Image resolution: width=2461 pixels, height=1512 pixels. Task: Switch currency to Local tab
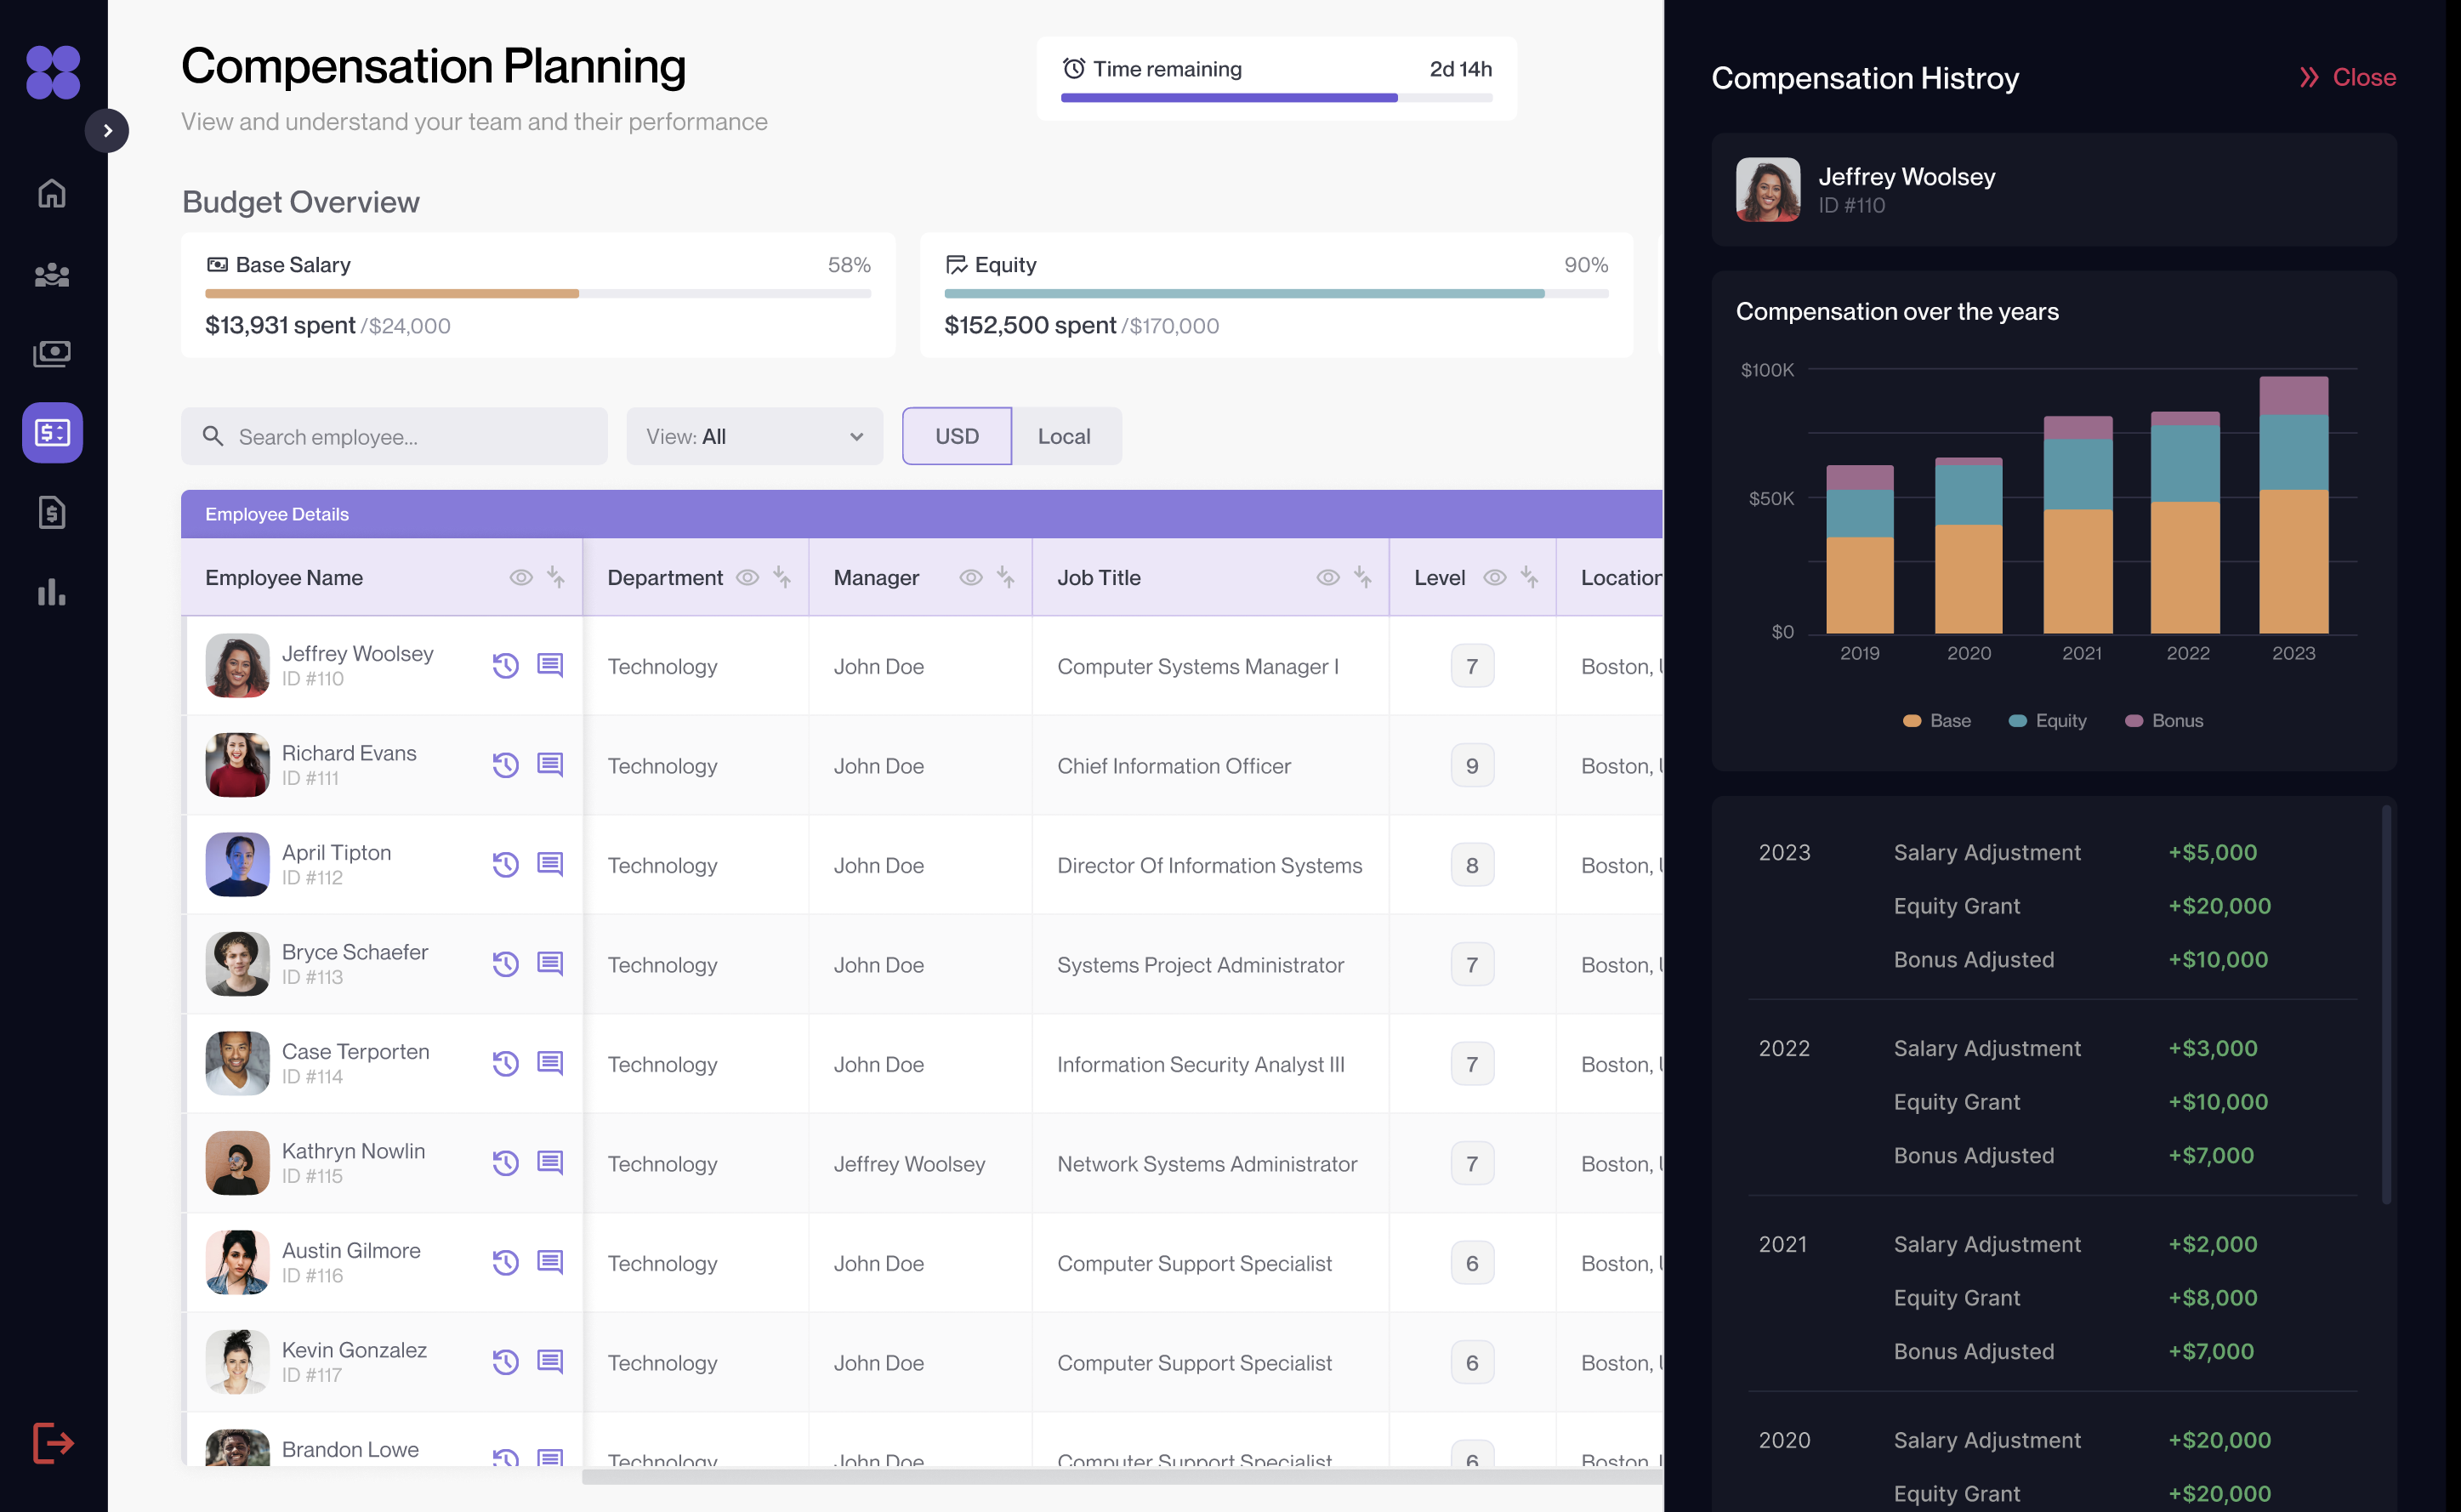[1064, 436]
